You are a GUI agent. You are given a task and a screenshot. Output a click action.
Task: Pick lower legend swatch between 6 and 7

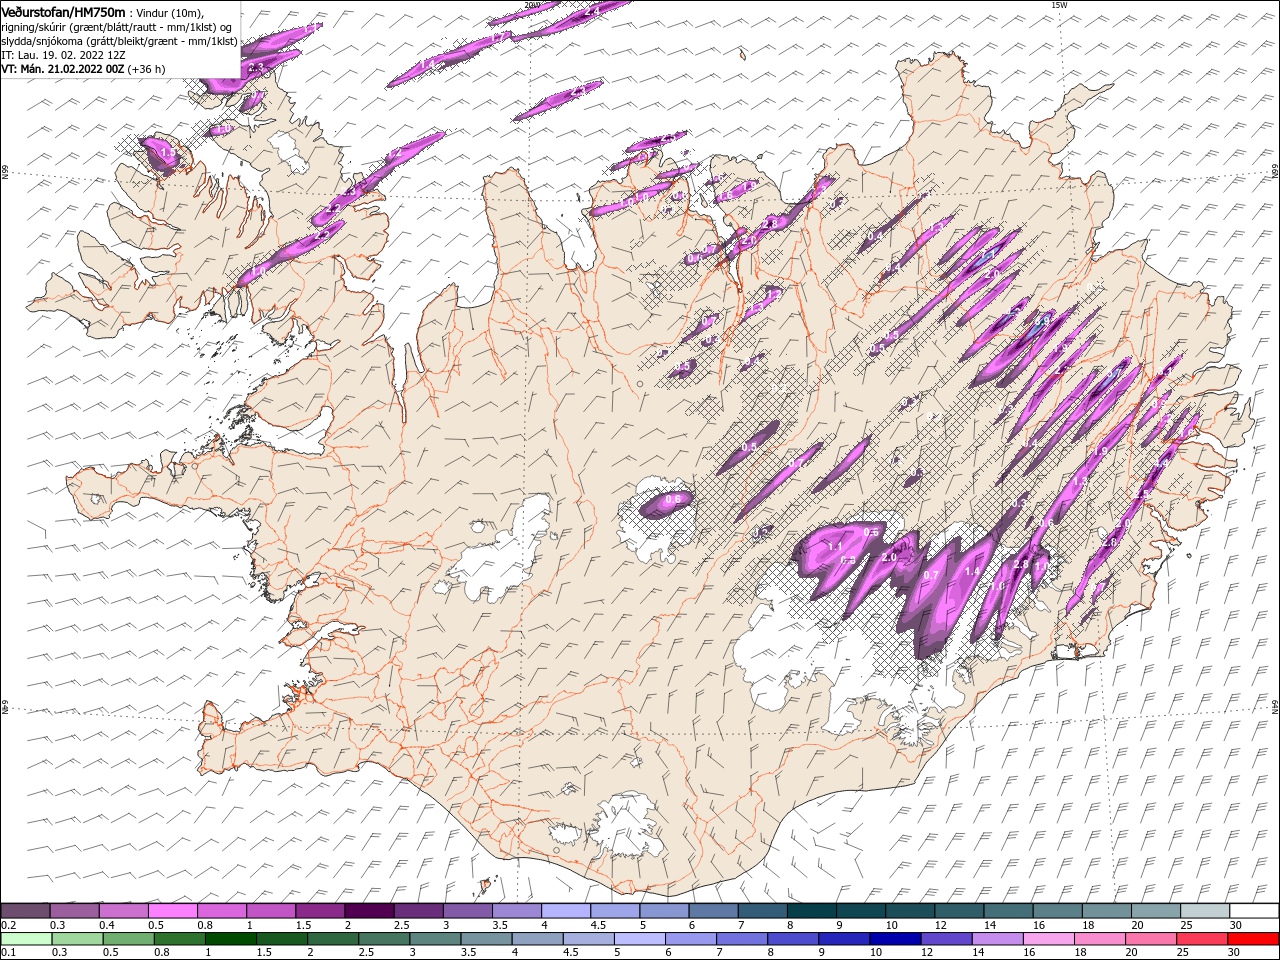(691, 938)
